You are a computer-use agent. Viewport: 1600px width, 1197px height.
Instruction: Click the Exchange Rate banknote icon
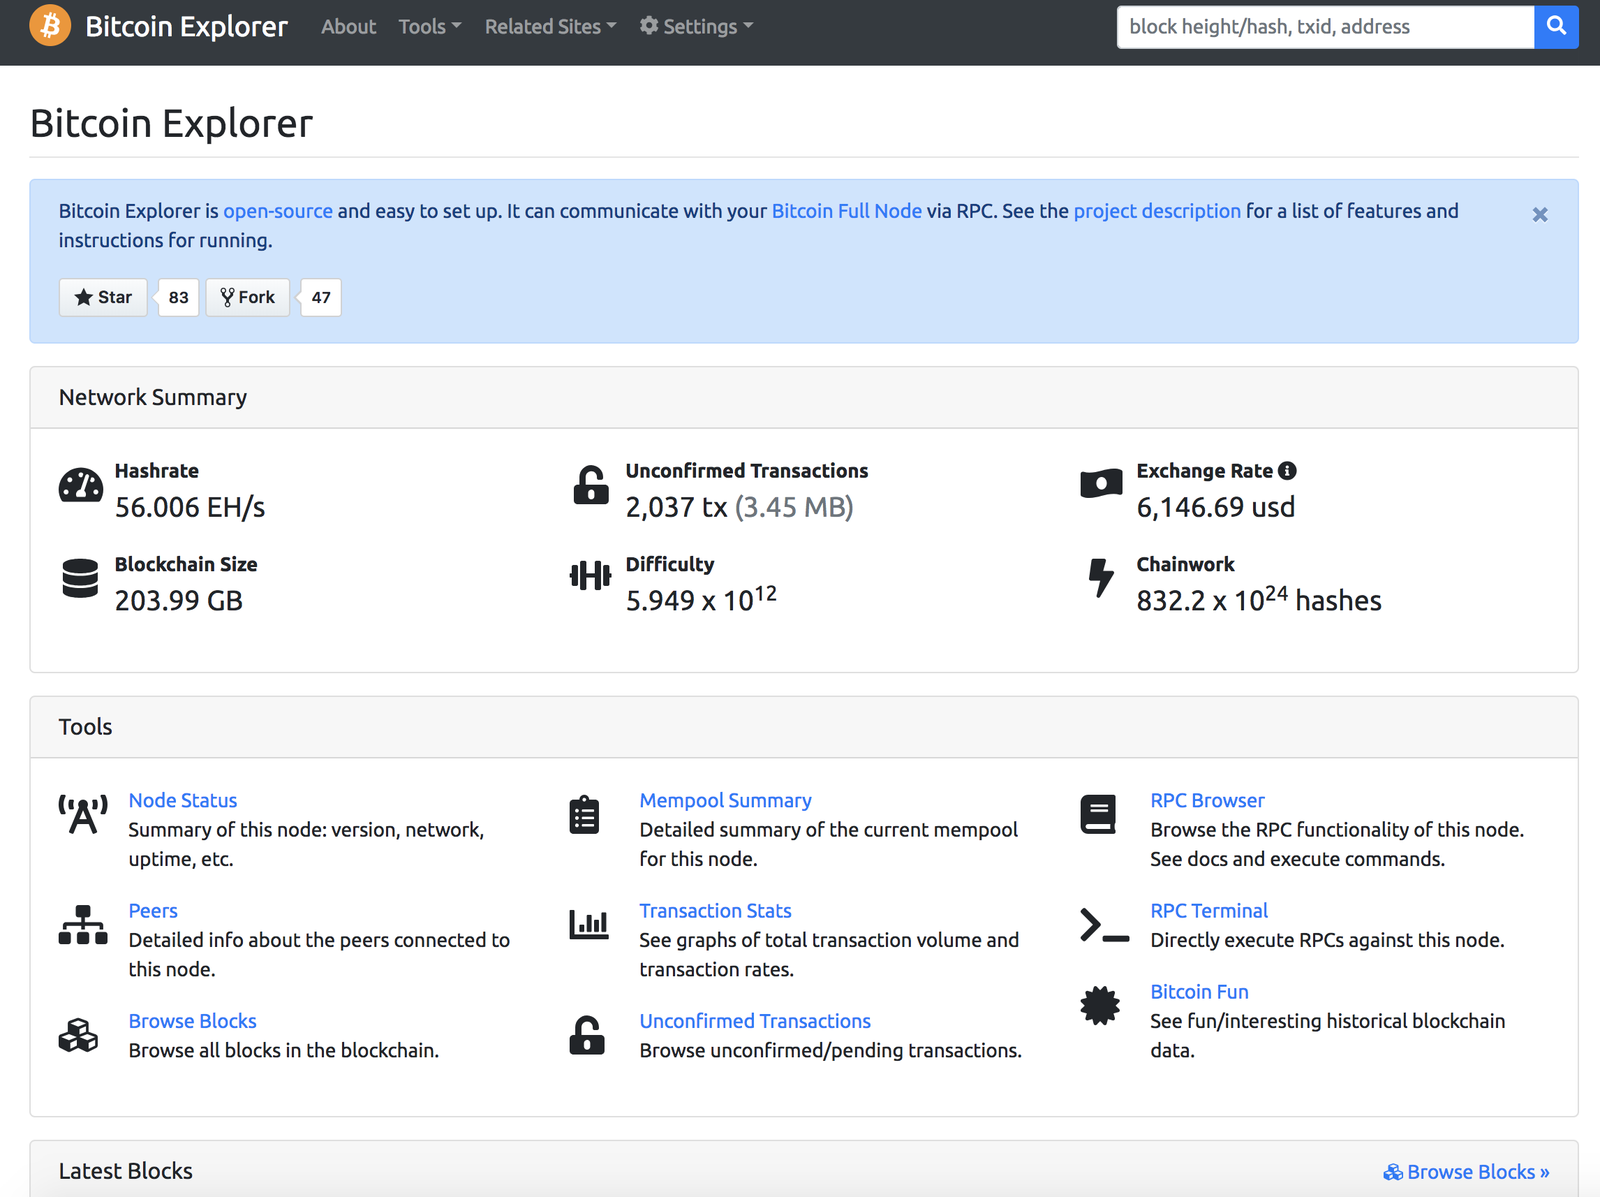pos(1101,484)
